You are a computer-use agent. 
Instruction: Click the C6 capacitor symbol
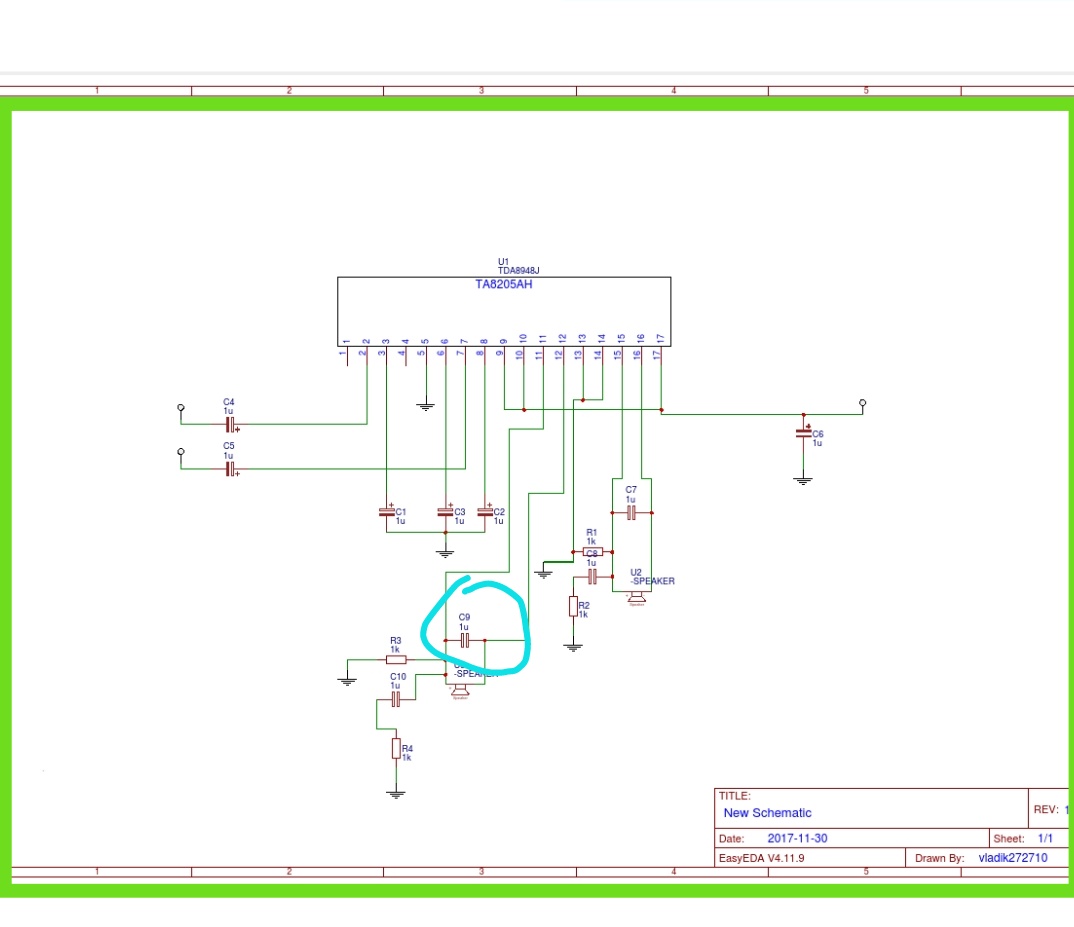[x=803, y=433]
